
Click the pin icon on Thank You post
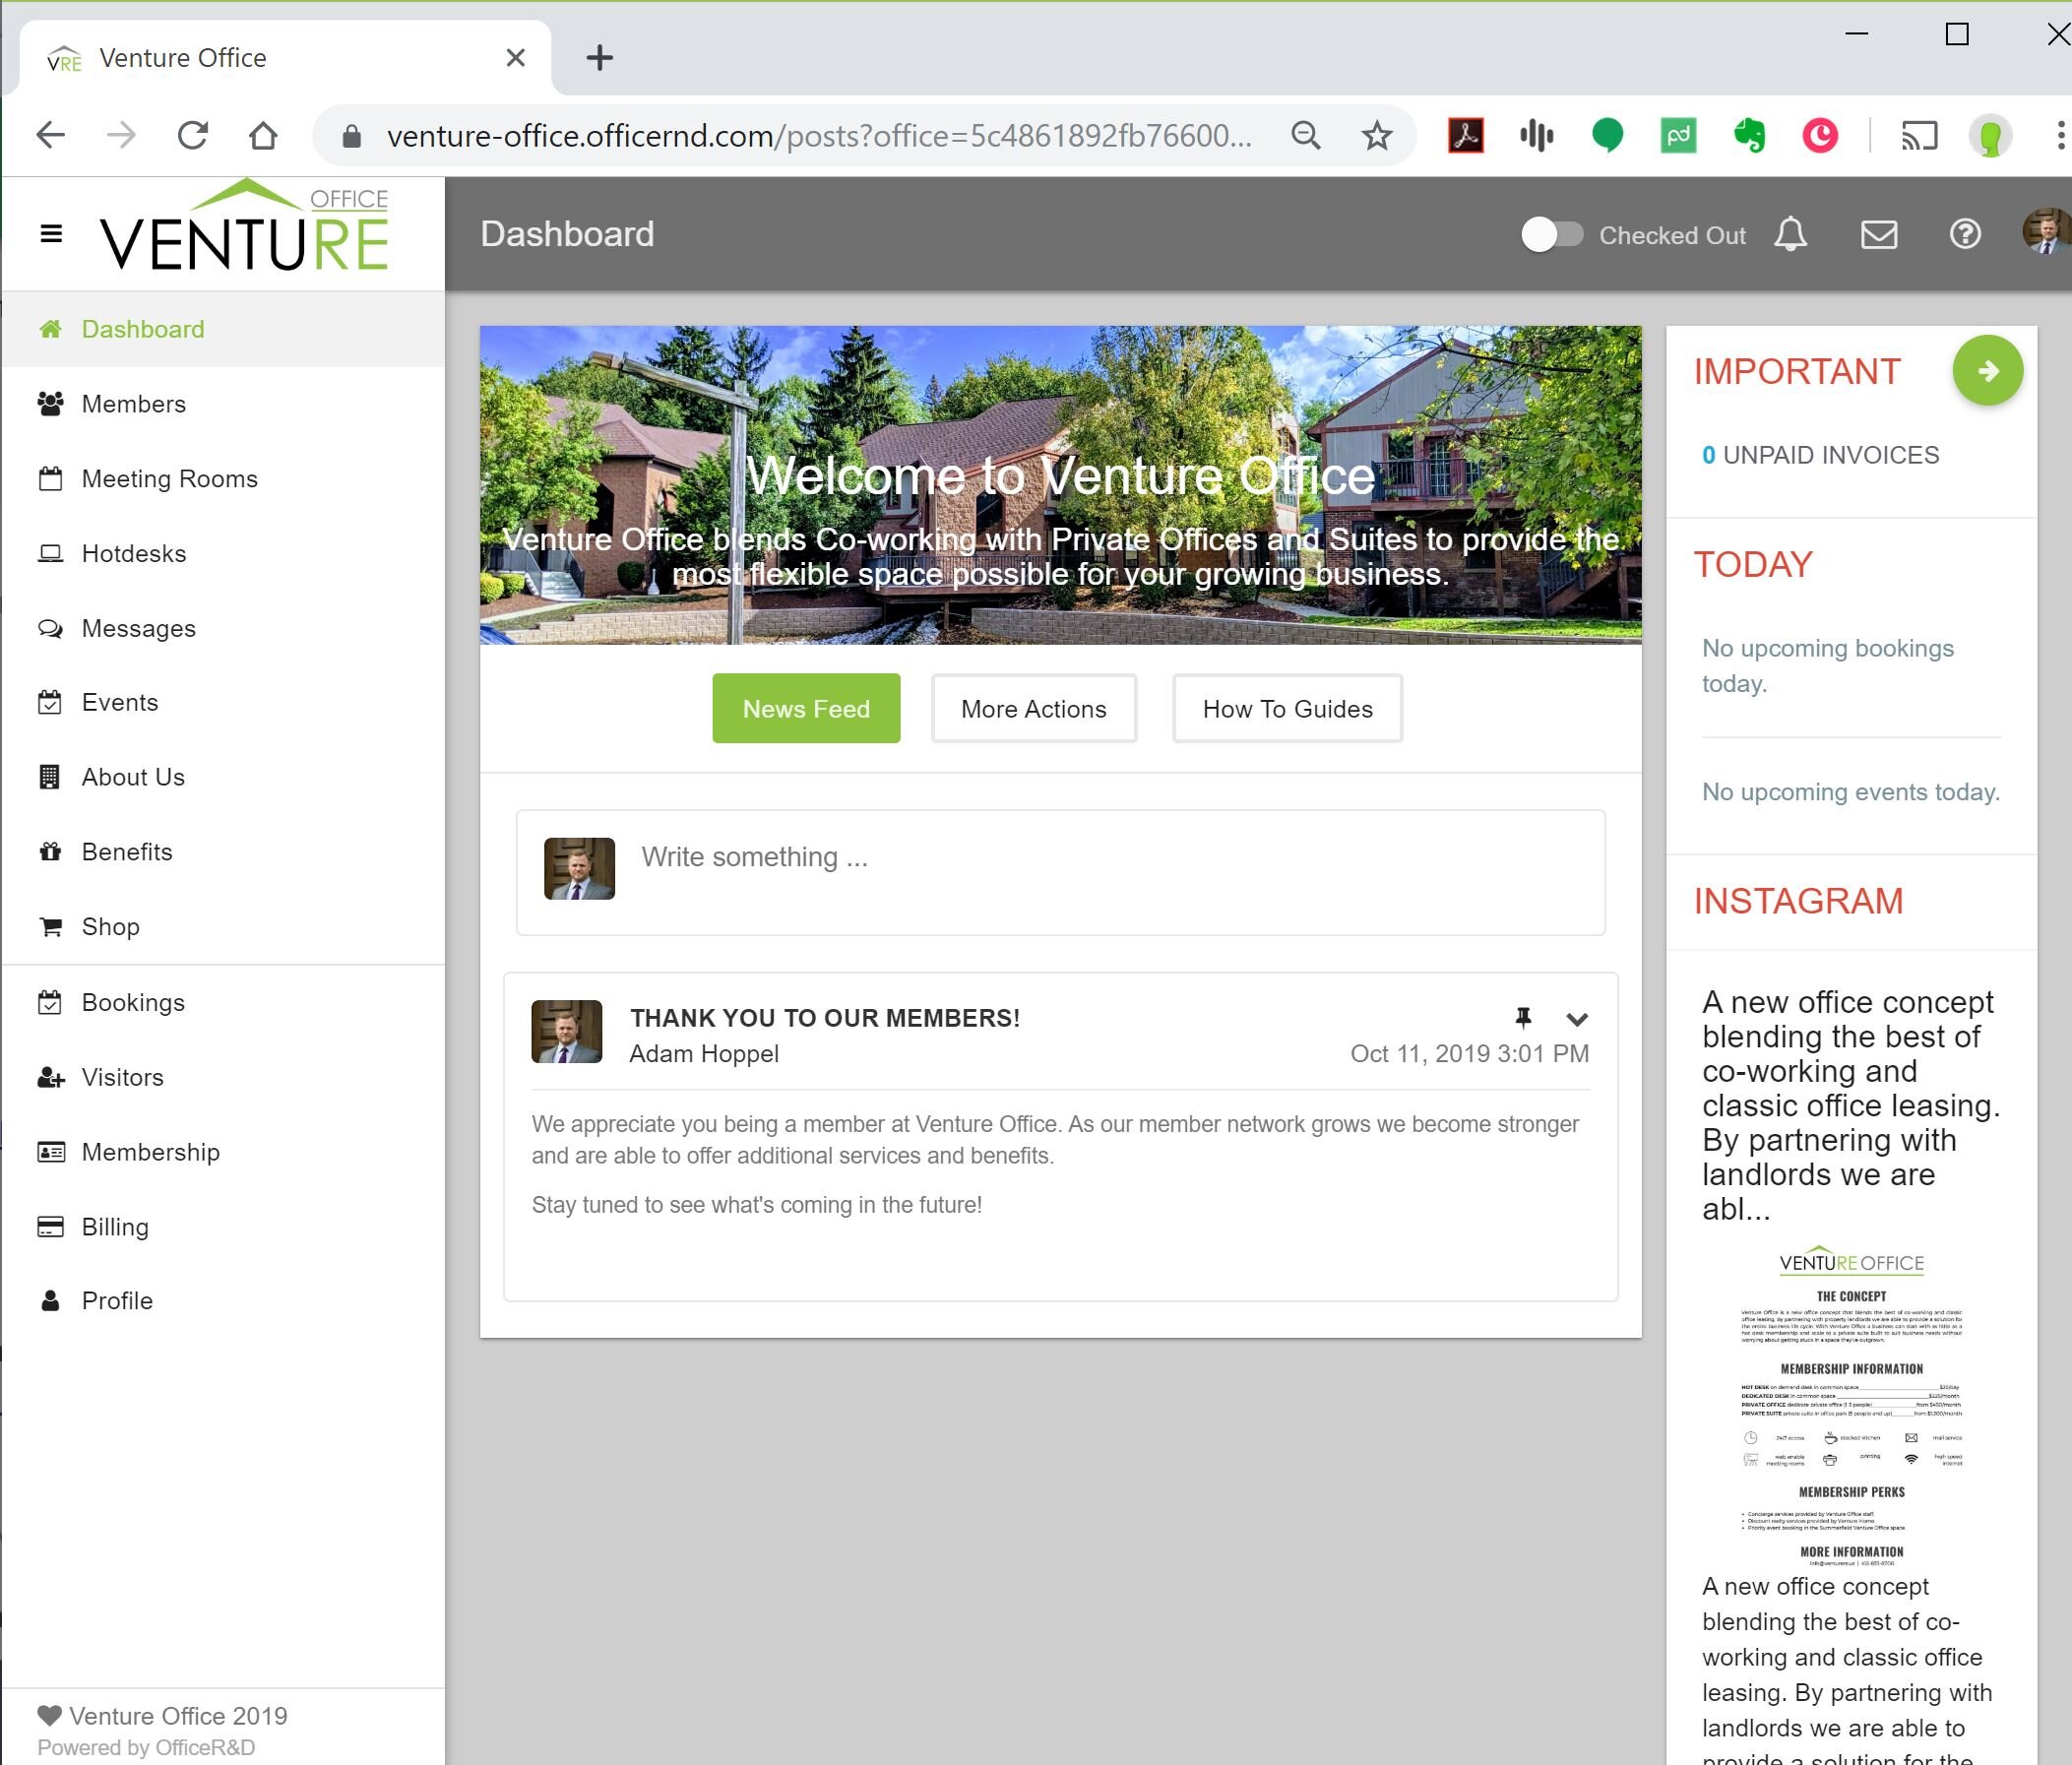(x=1523, y=1018)
